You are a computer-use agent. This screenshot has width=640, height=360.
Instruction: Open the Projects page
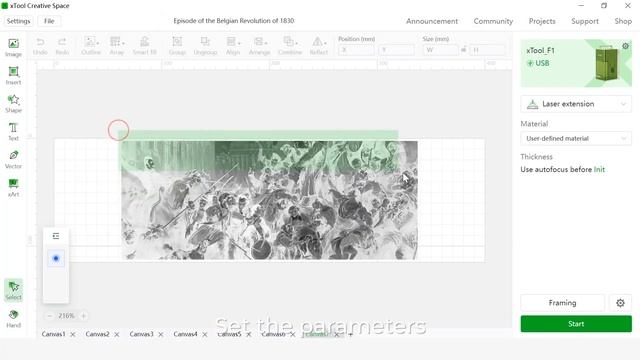point(542,21)
